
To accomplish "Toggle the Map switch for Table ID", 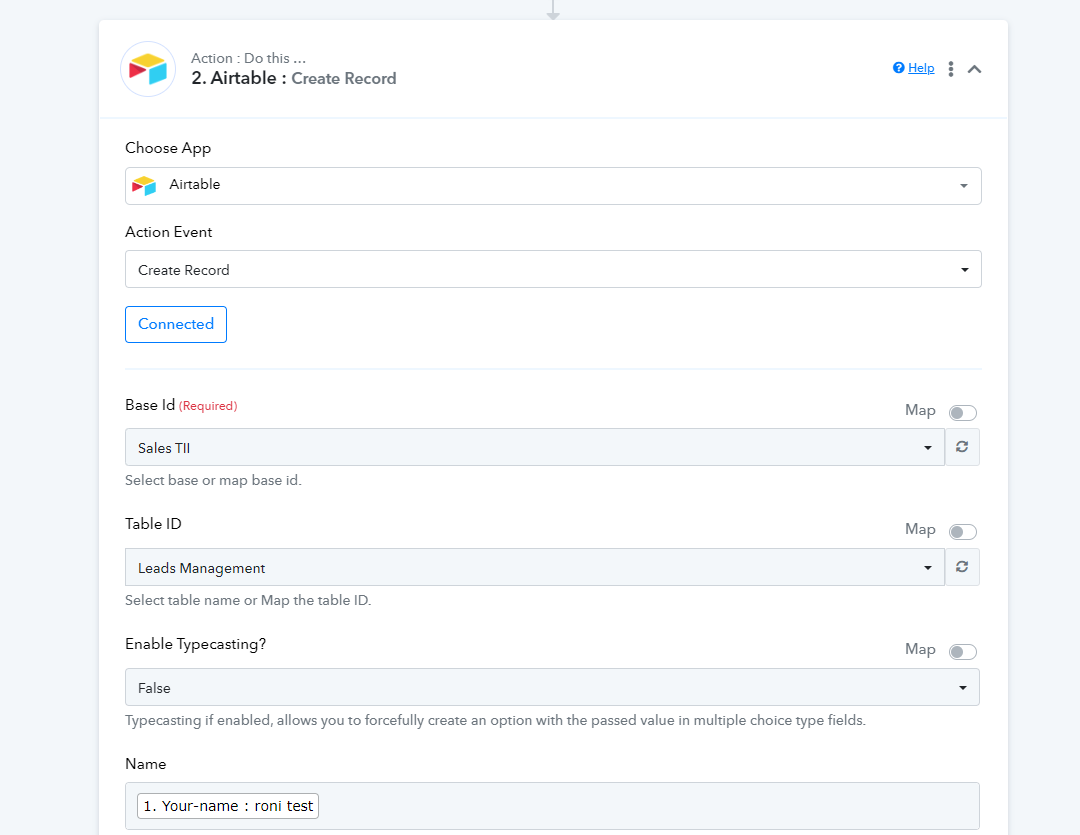I will click(962, 532).
